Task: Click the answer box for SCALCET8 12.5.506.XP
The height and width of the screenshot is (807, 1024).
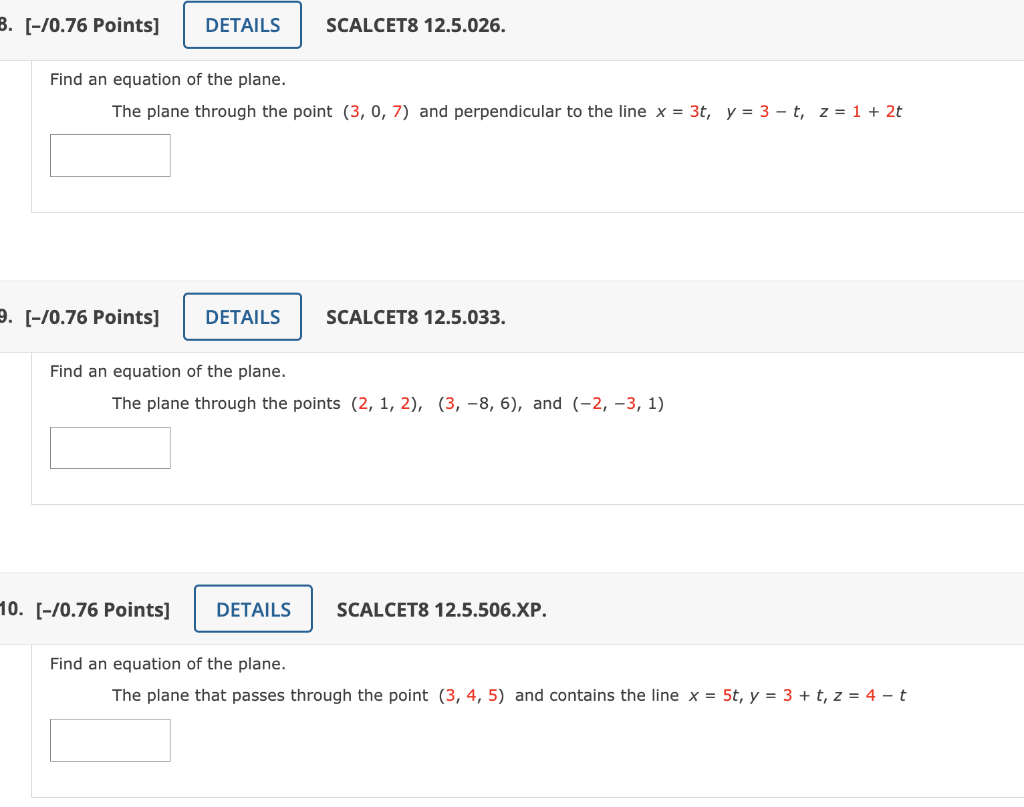Action: 110,740
